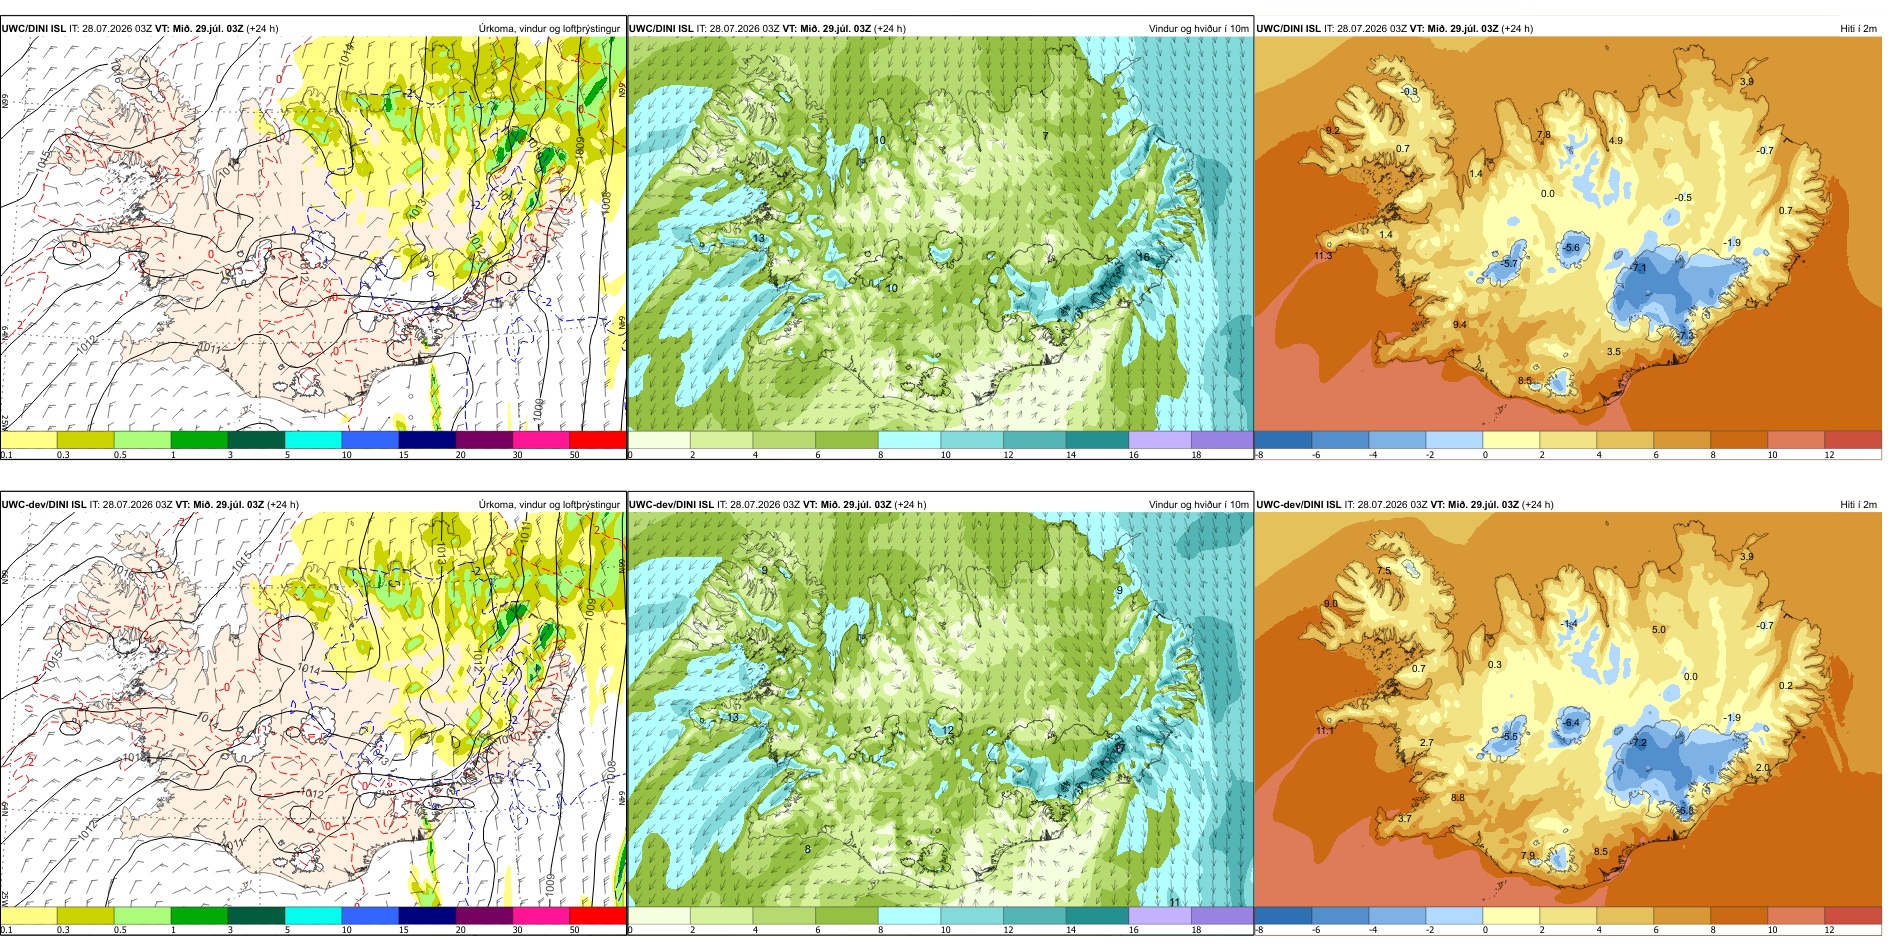Click the -7.2 reading on Vatnajökull
The width and height of the screenshot is (1900, 950).
pyautogui.click(x=1638, y=743)
